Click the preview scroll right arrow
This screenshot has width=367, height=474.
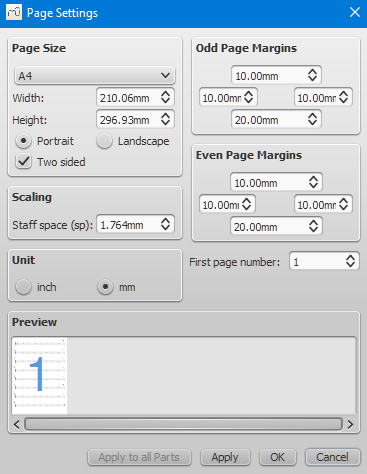pos(350,424)
